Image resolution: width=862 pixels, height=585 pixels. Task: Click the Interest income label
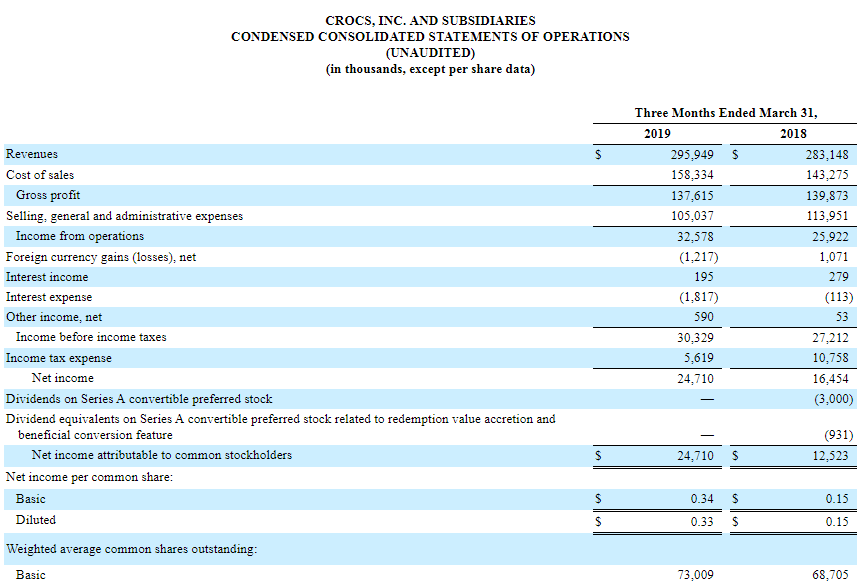click(47, 277)
